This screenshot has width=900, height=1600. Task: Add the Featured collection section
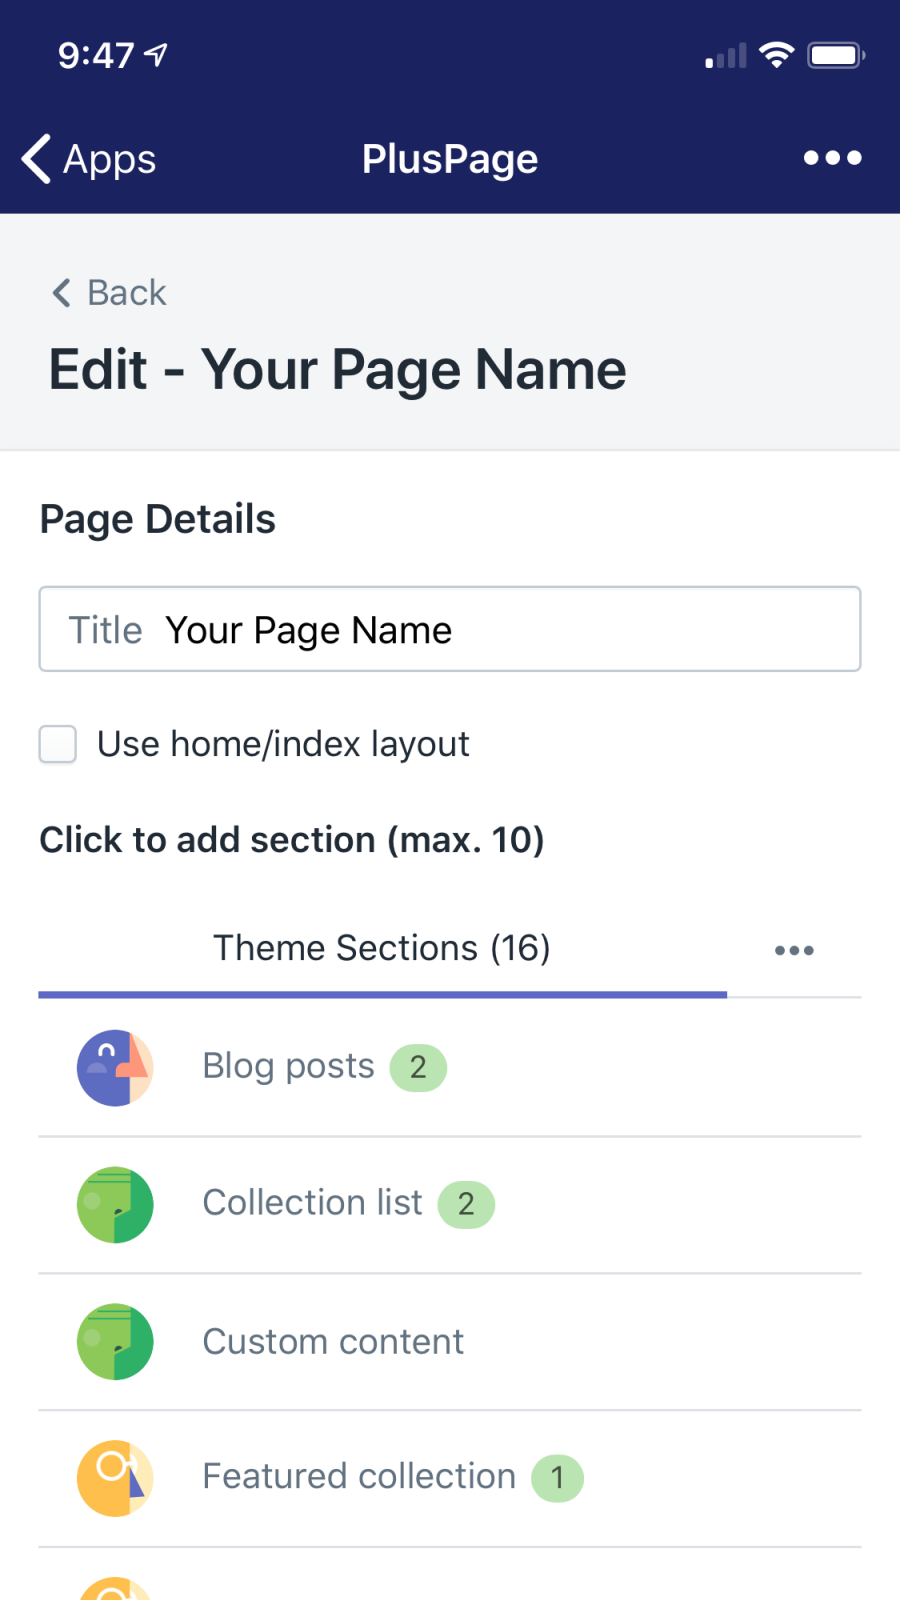[x=358, y=1477]
